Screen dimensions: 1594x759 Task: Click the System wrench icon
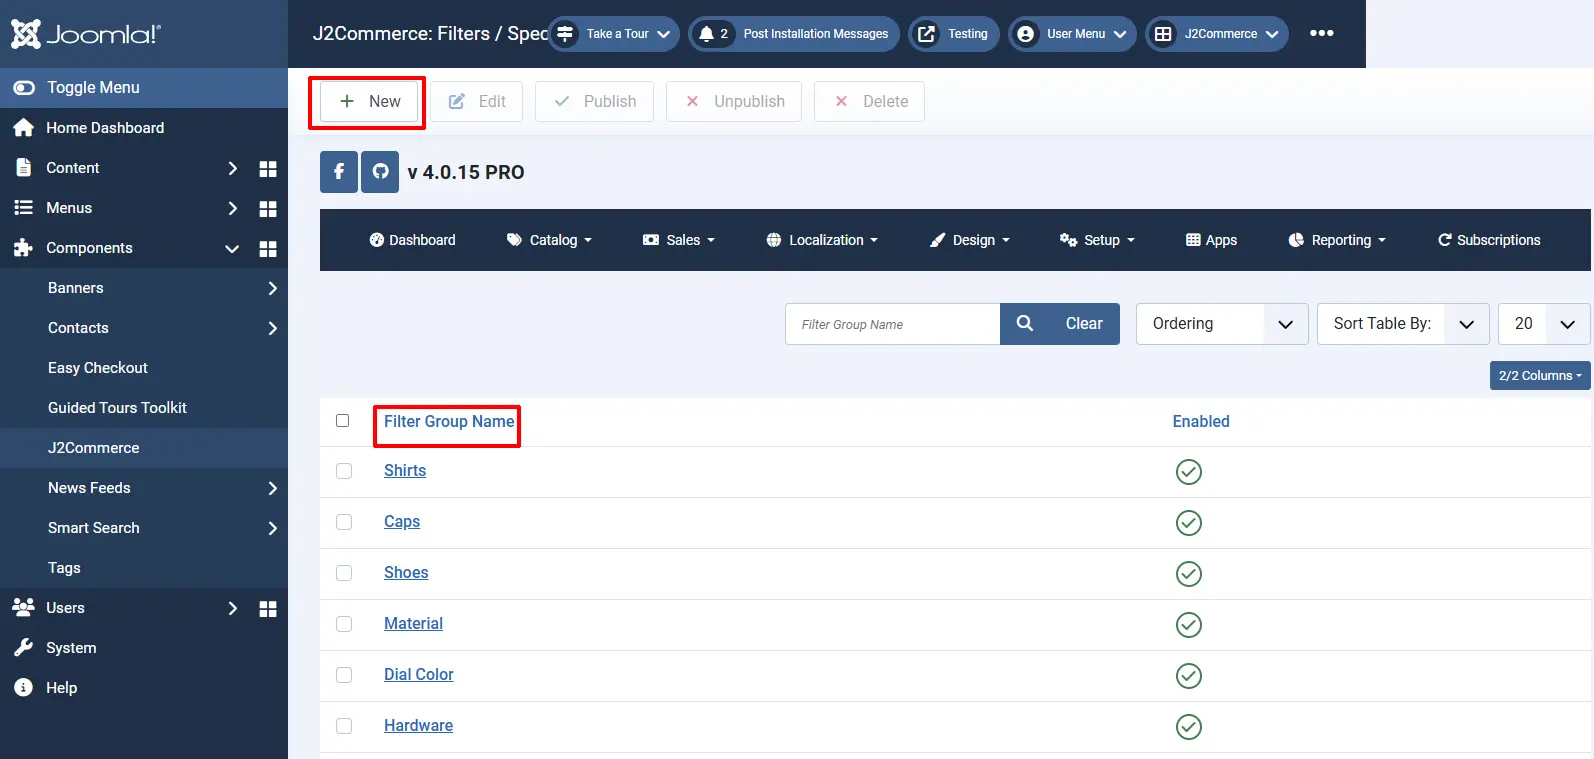coord(24,648)
